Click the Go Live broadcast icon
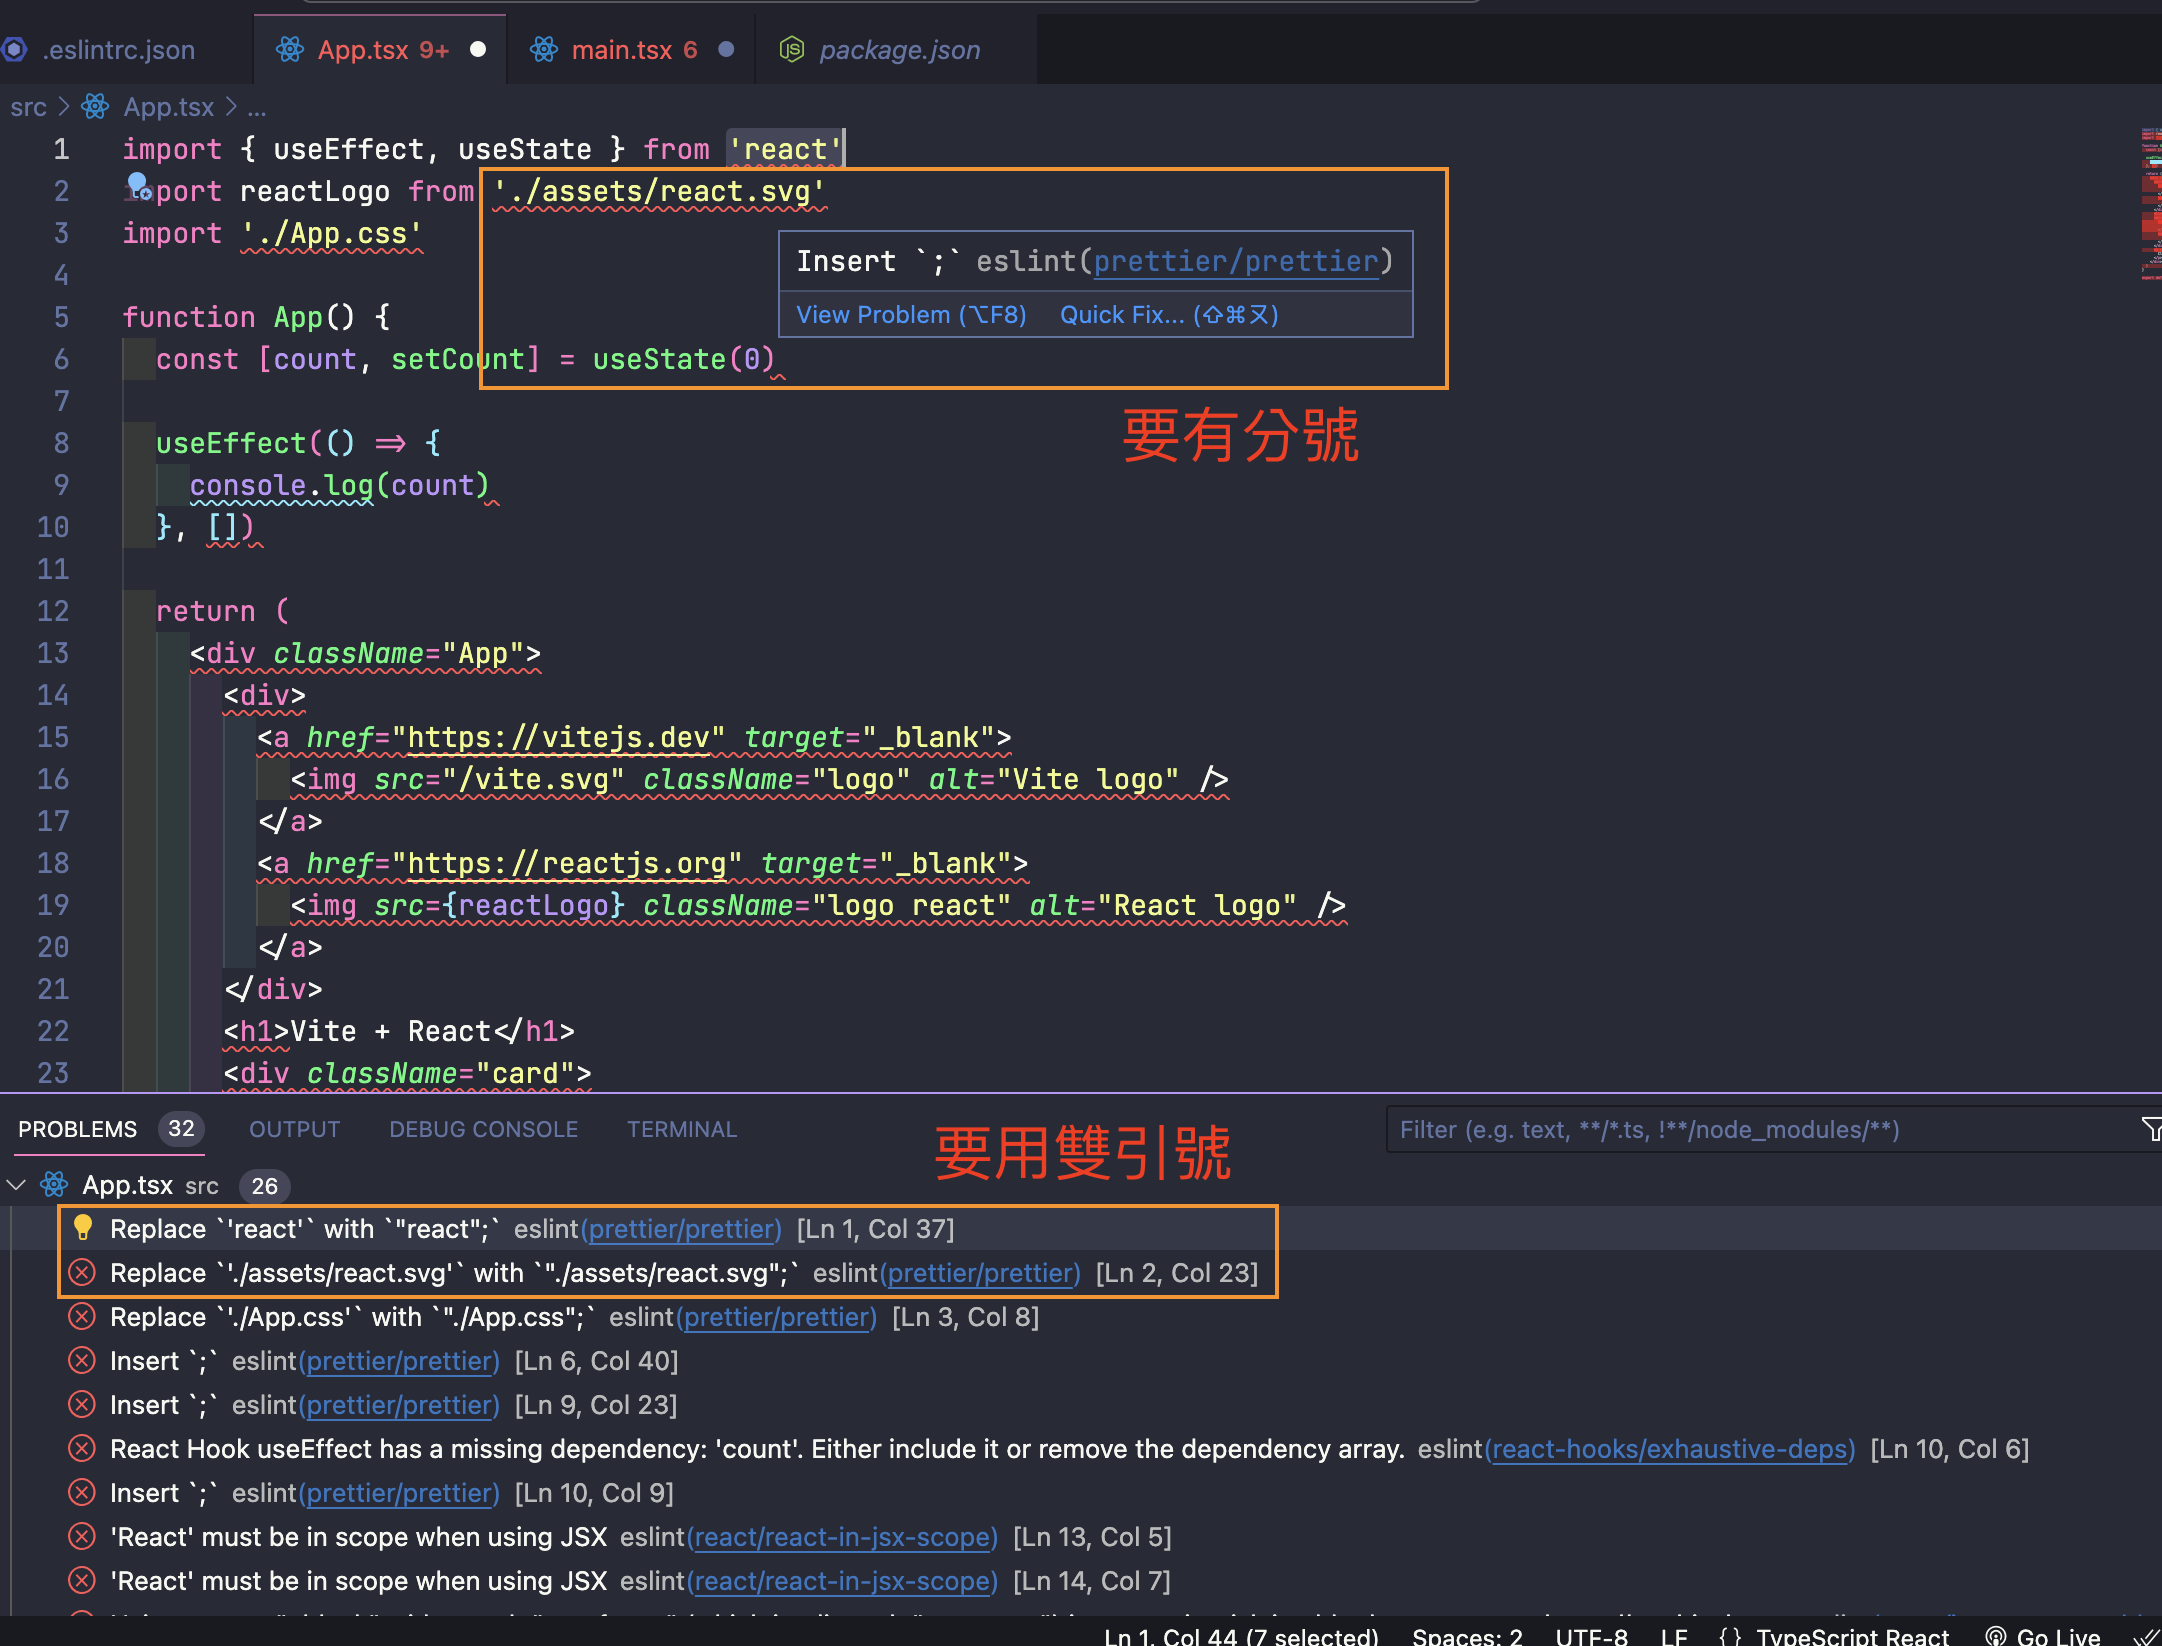2162x1646 pixels. point(1995,1636)
